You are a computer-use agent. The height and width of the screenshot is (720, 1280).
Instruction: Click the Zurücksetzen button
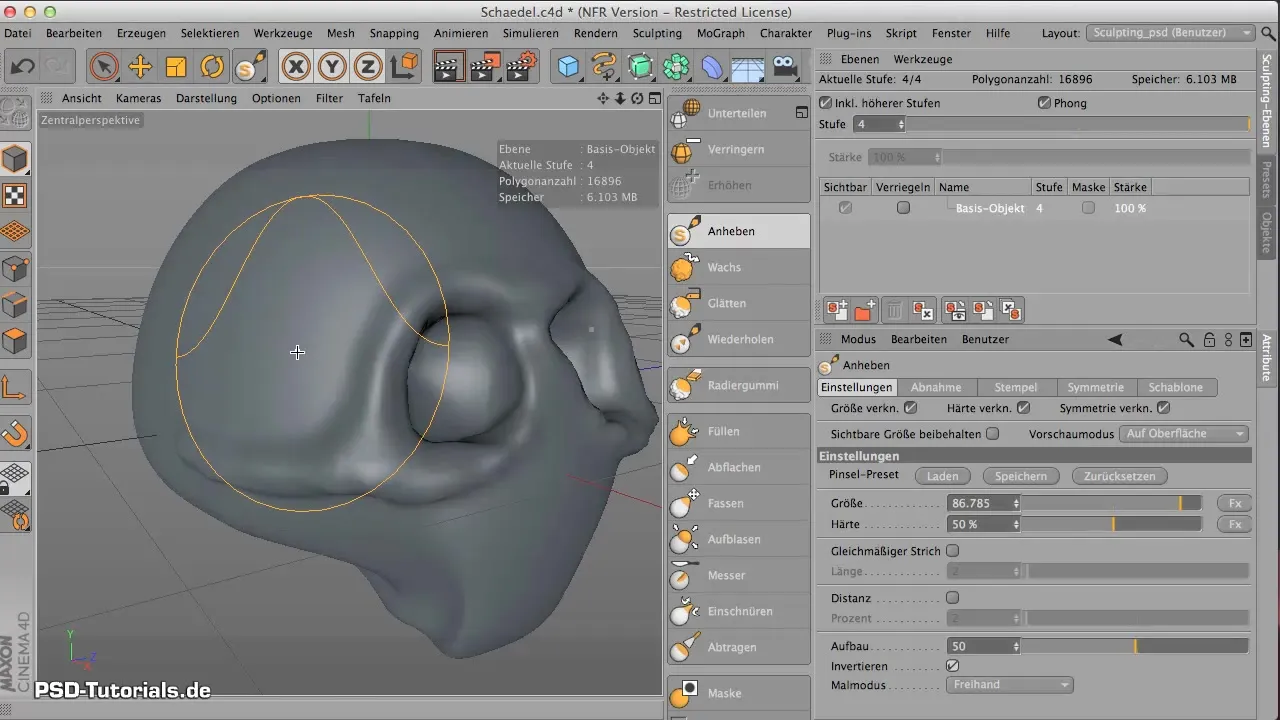1119,476
